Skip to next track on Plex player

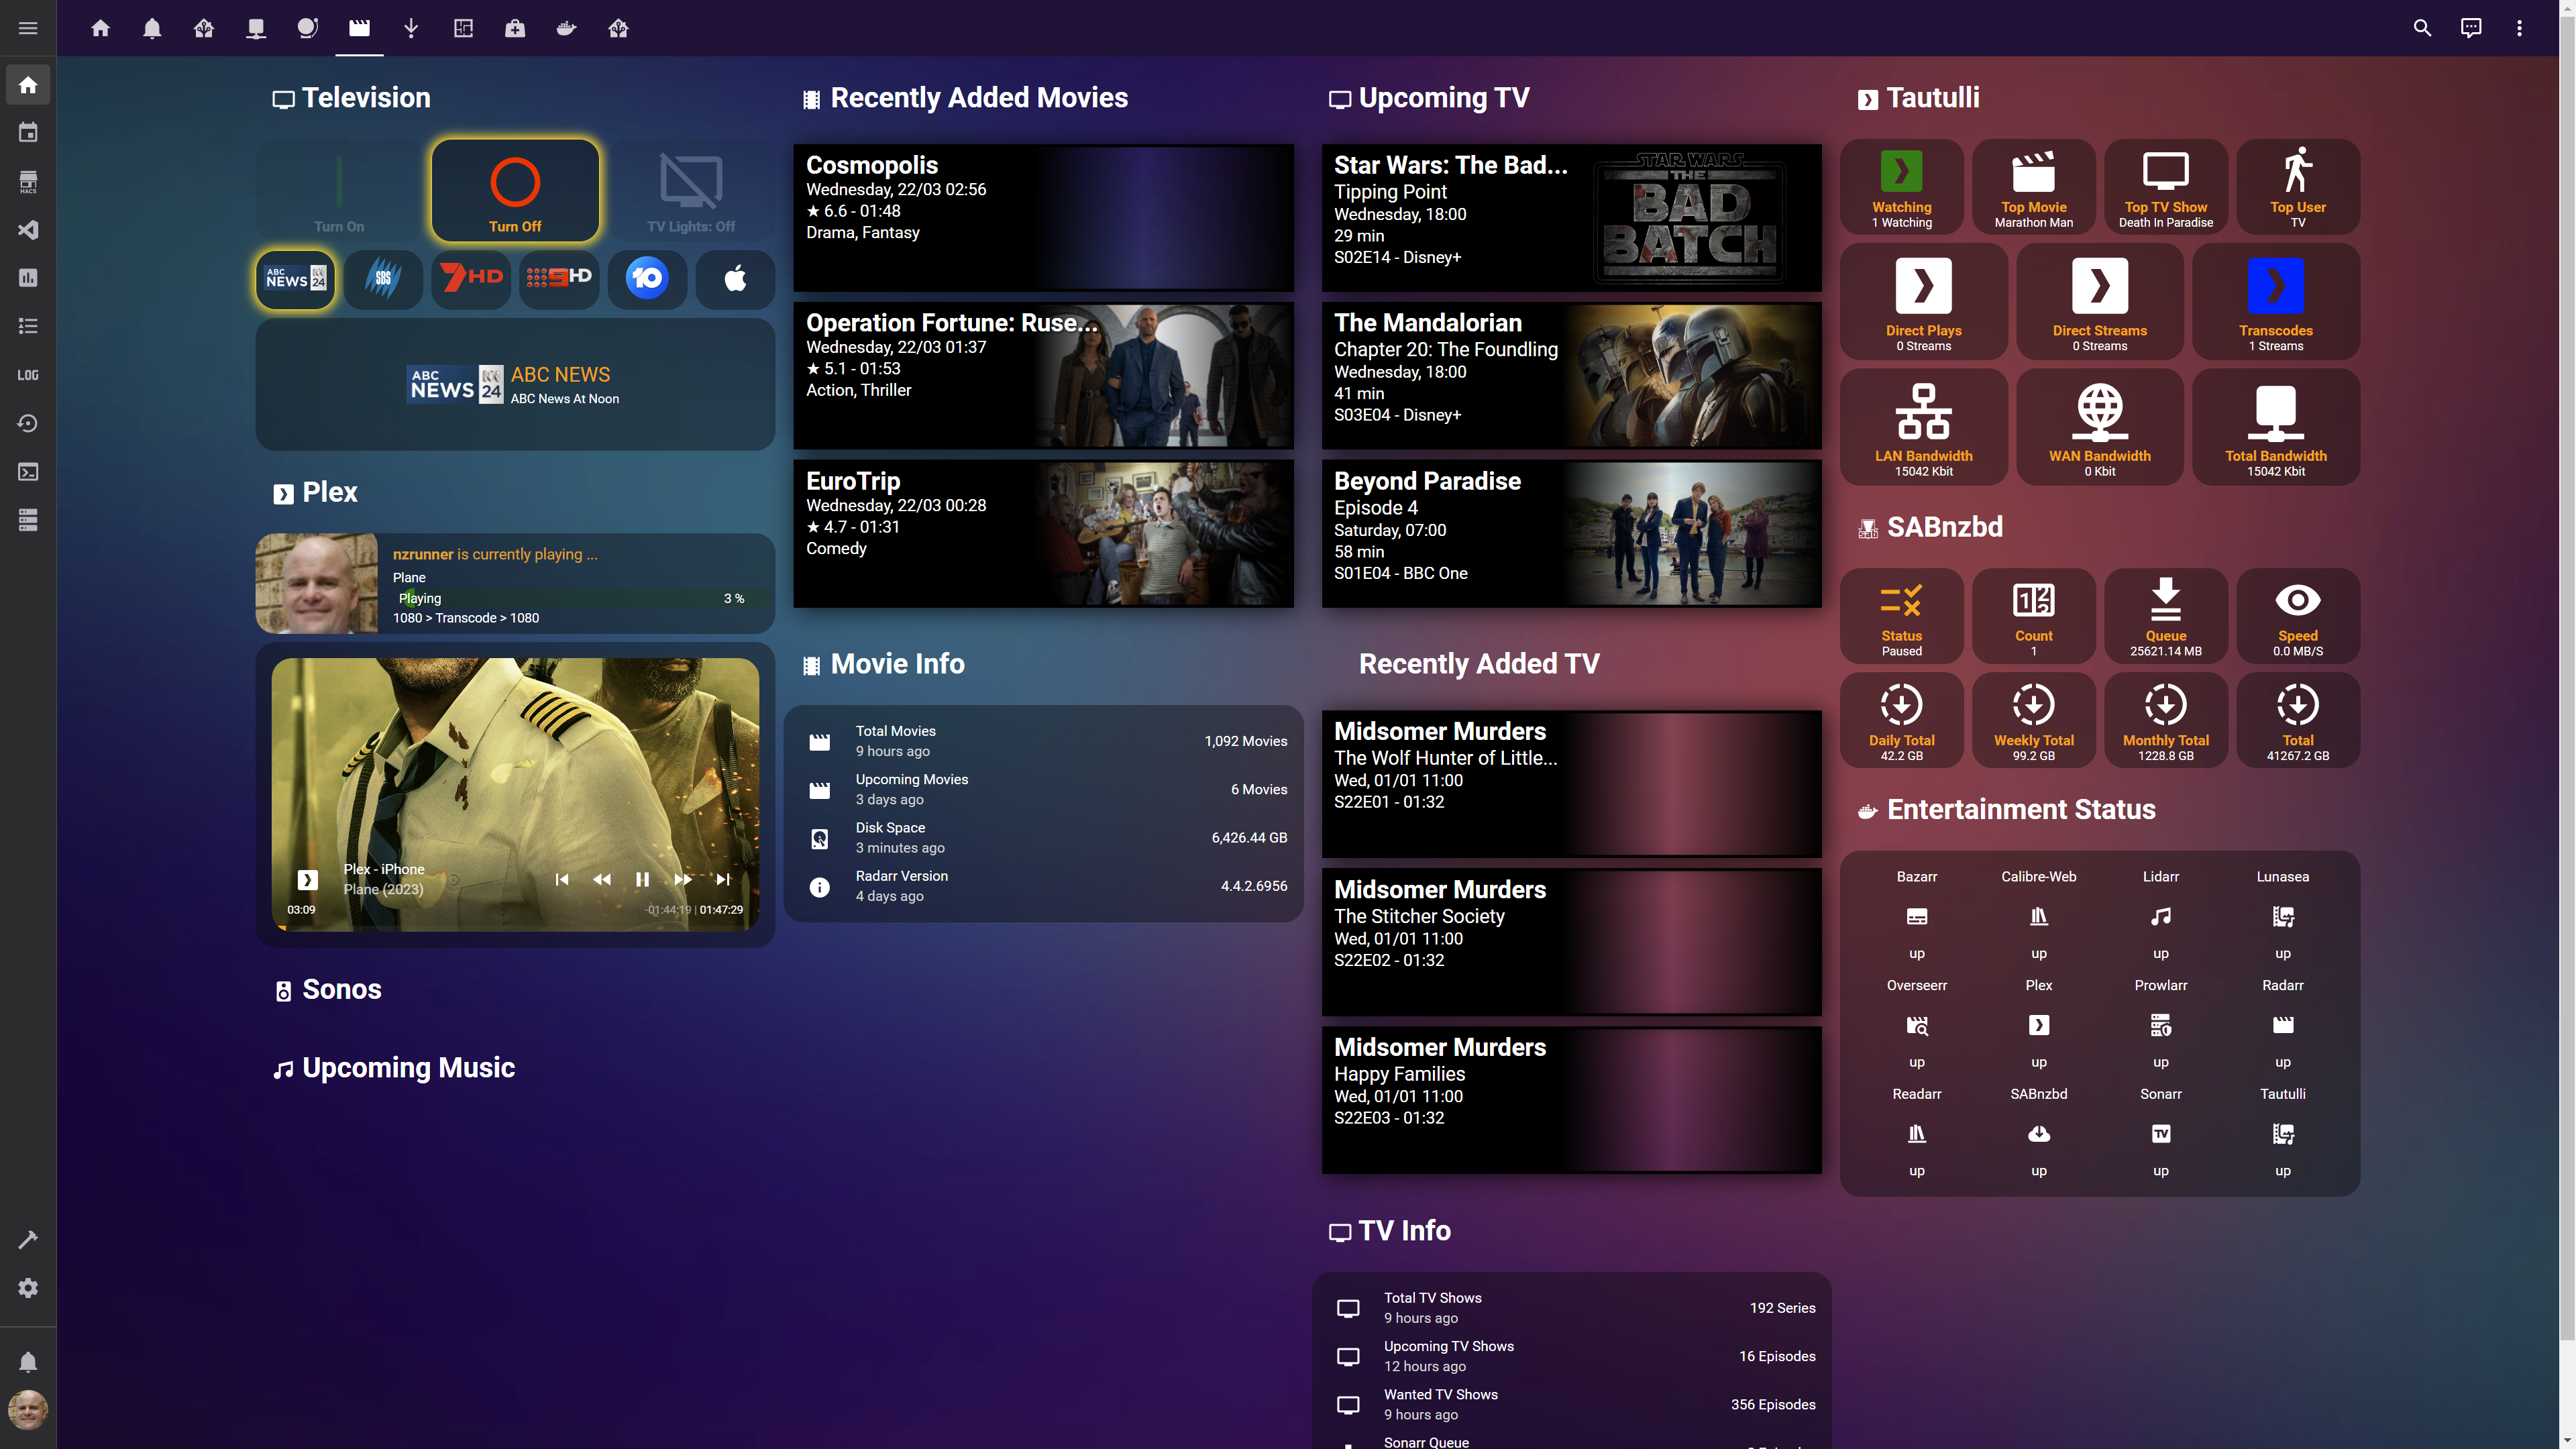tap(722, 879)
